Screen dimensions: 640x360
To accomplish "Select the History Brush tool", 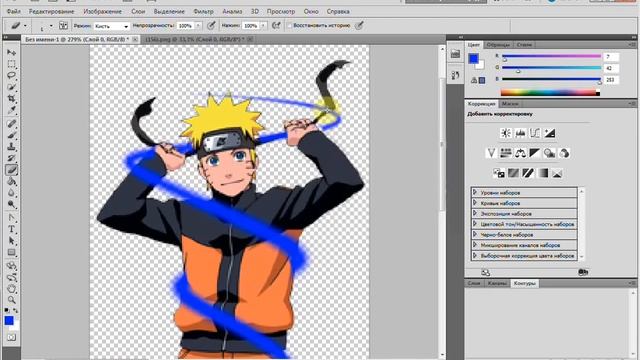I will 11,158.
